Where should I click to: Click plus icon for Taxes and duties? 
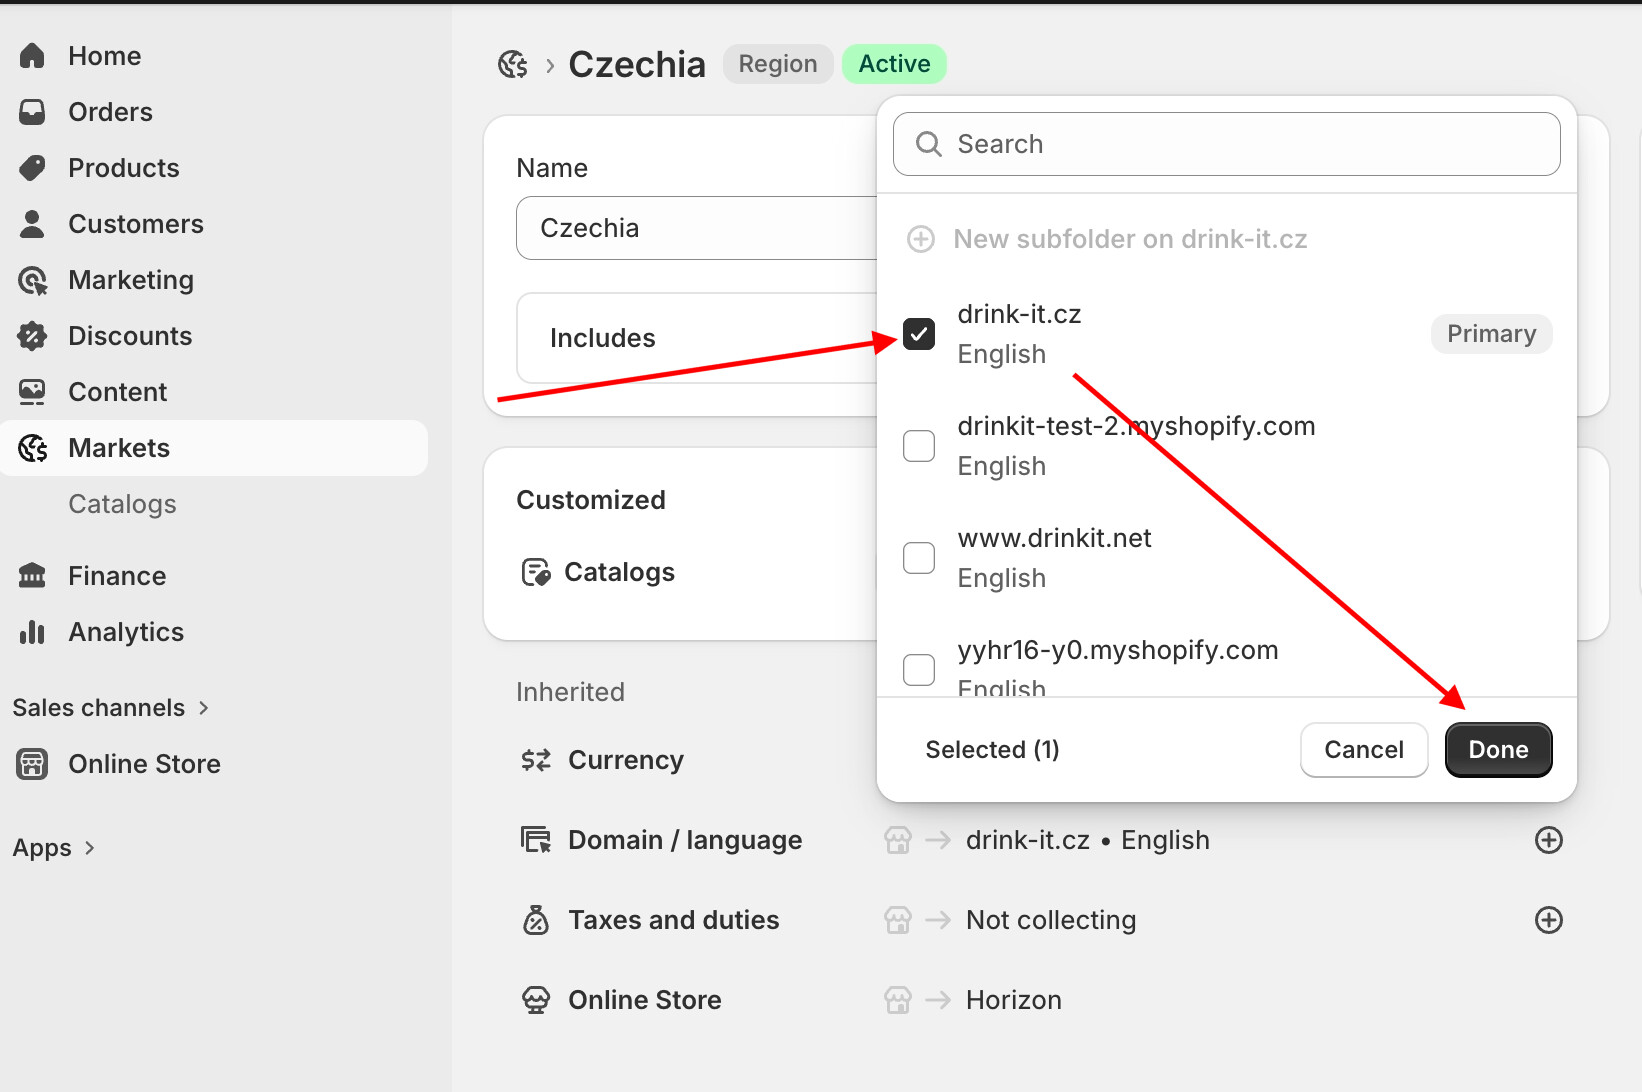[x=1548, y=920]
